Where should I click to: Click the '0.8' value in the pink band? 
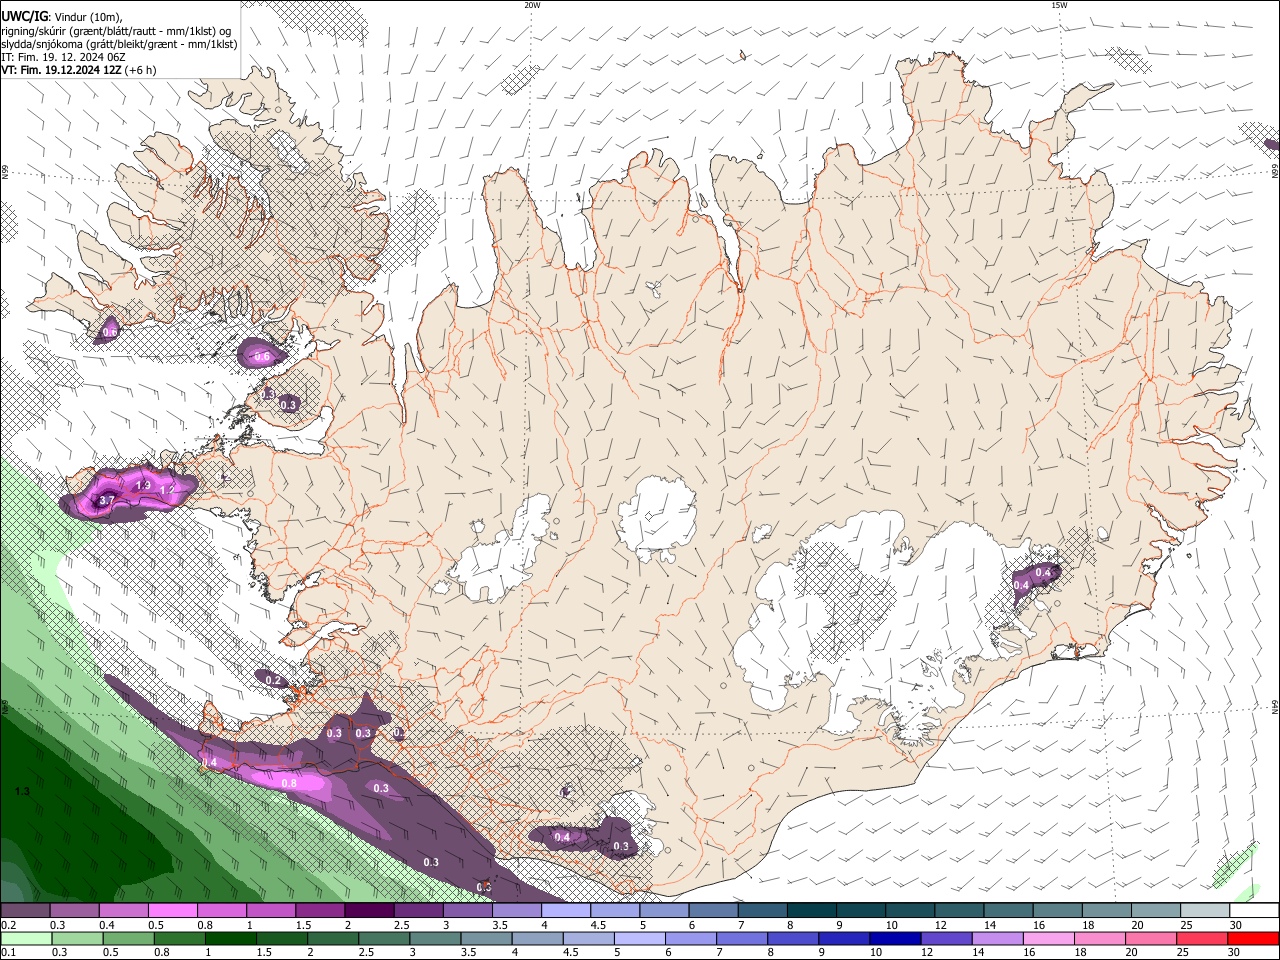coord(289,783)
